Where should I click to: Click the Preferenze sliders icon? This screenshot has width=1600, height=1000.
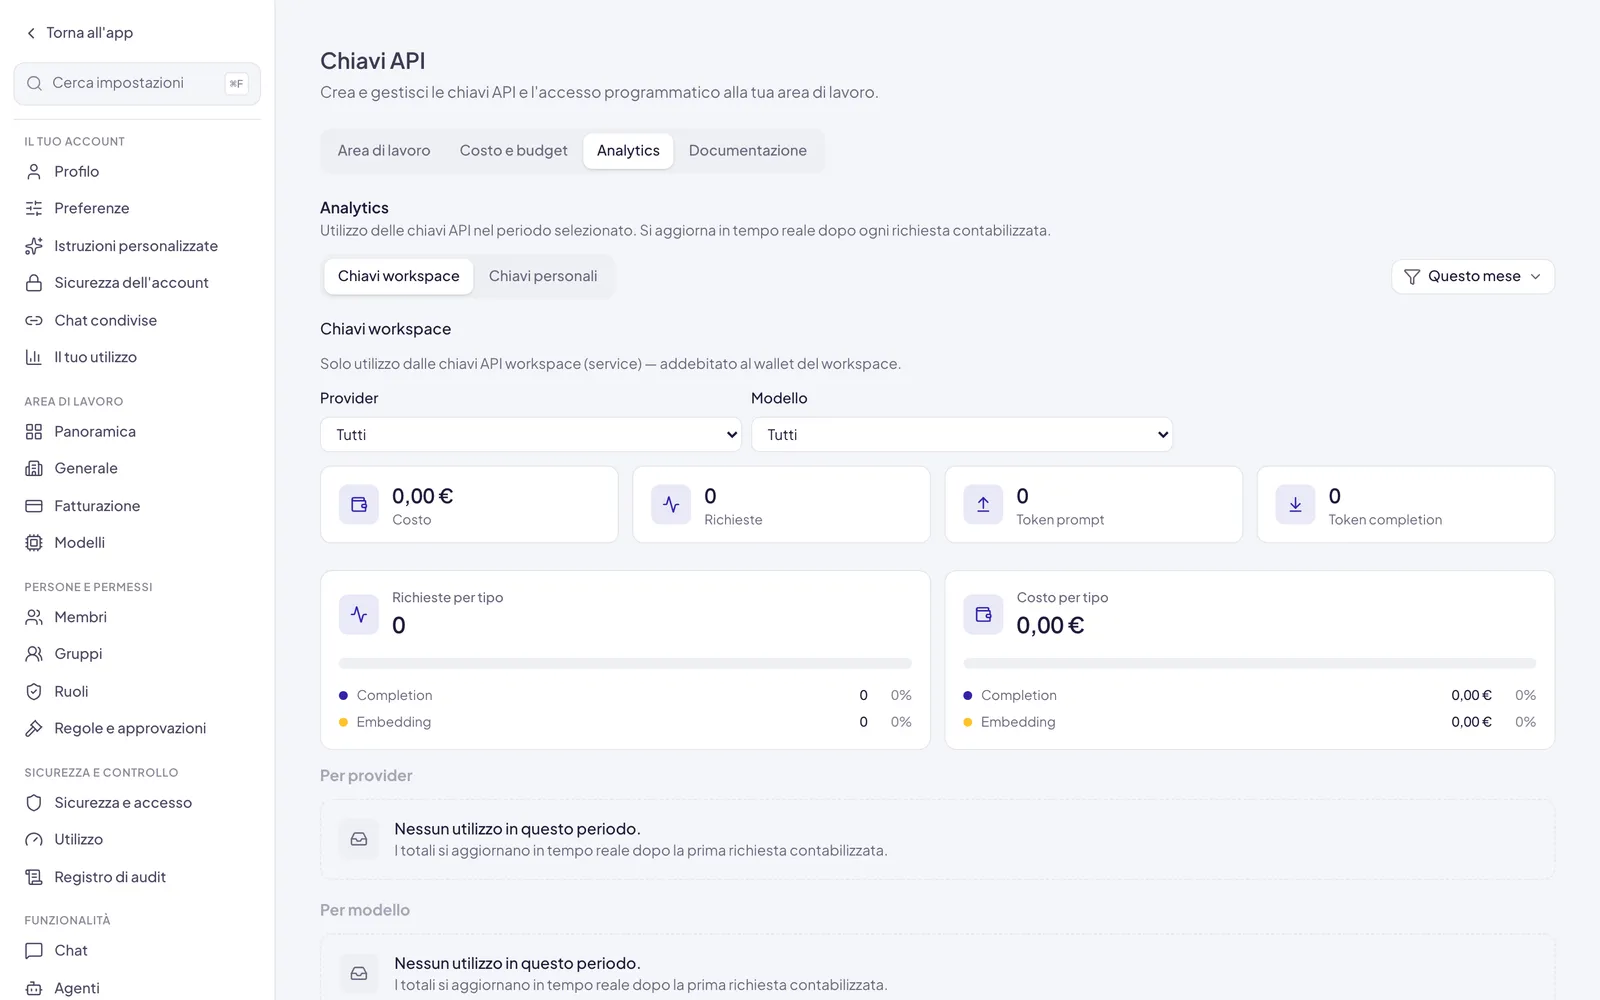34,208
